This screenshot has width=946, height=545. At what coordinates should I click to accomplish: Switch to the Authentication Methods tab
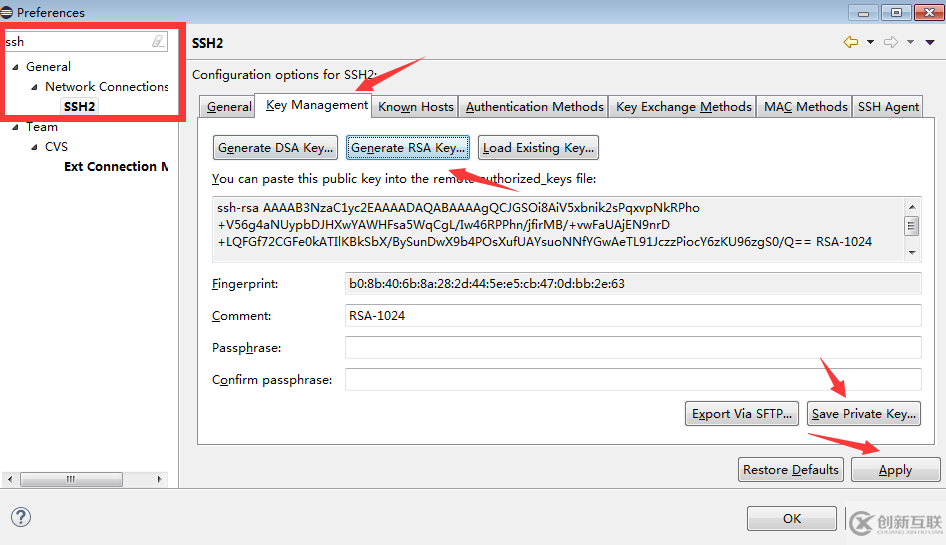(x=535, y=107)
